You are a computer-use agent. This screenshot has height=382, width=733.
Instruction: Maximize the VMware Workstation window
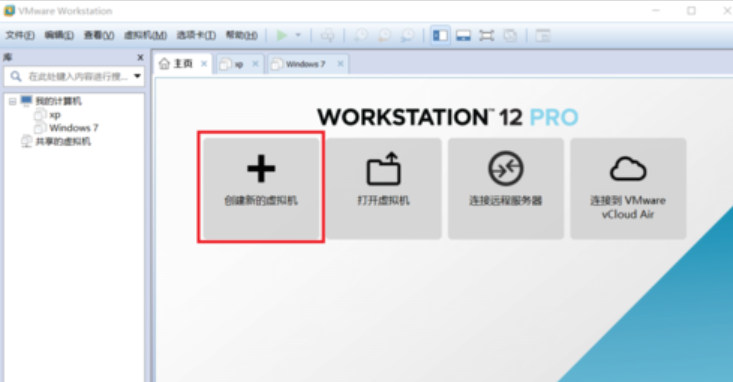click(x=691, y=11)
